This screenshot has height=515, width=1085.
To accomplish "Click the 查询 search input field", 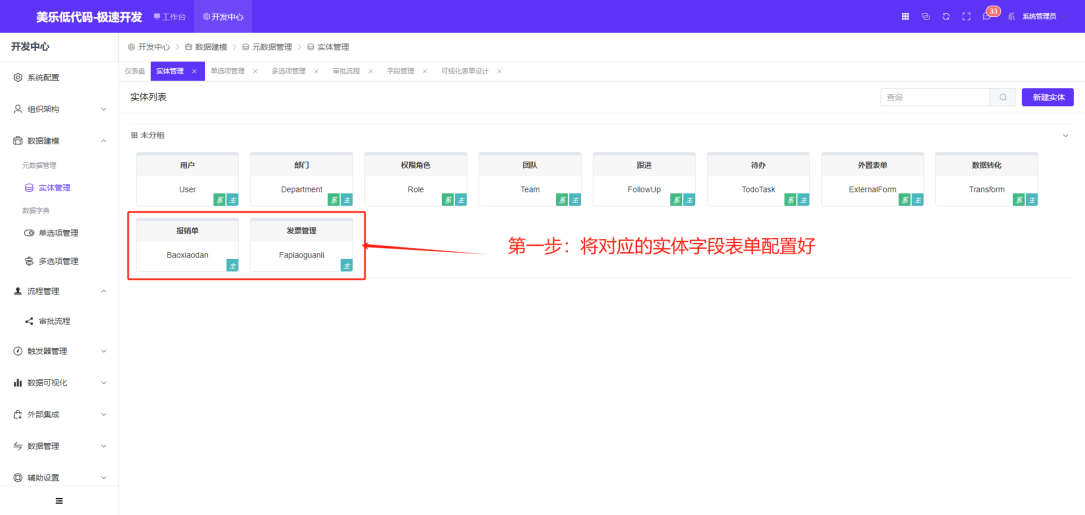I will (x=934, y=97).
